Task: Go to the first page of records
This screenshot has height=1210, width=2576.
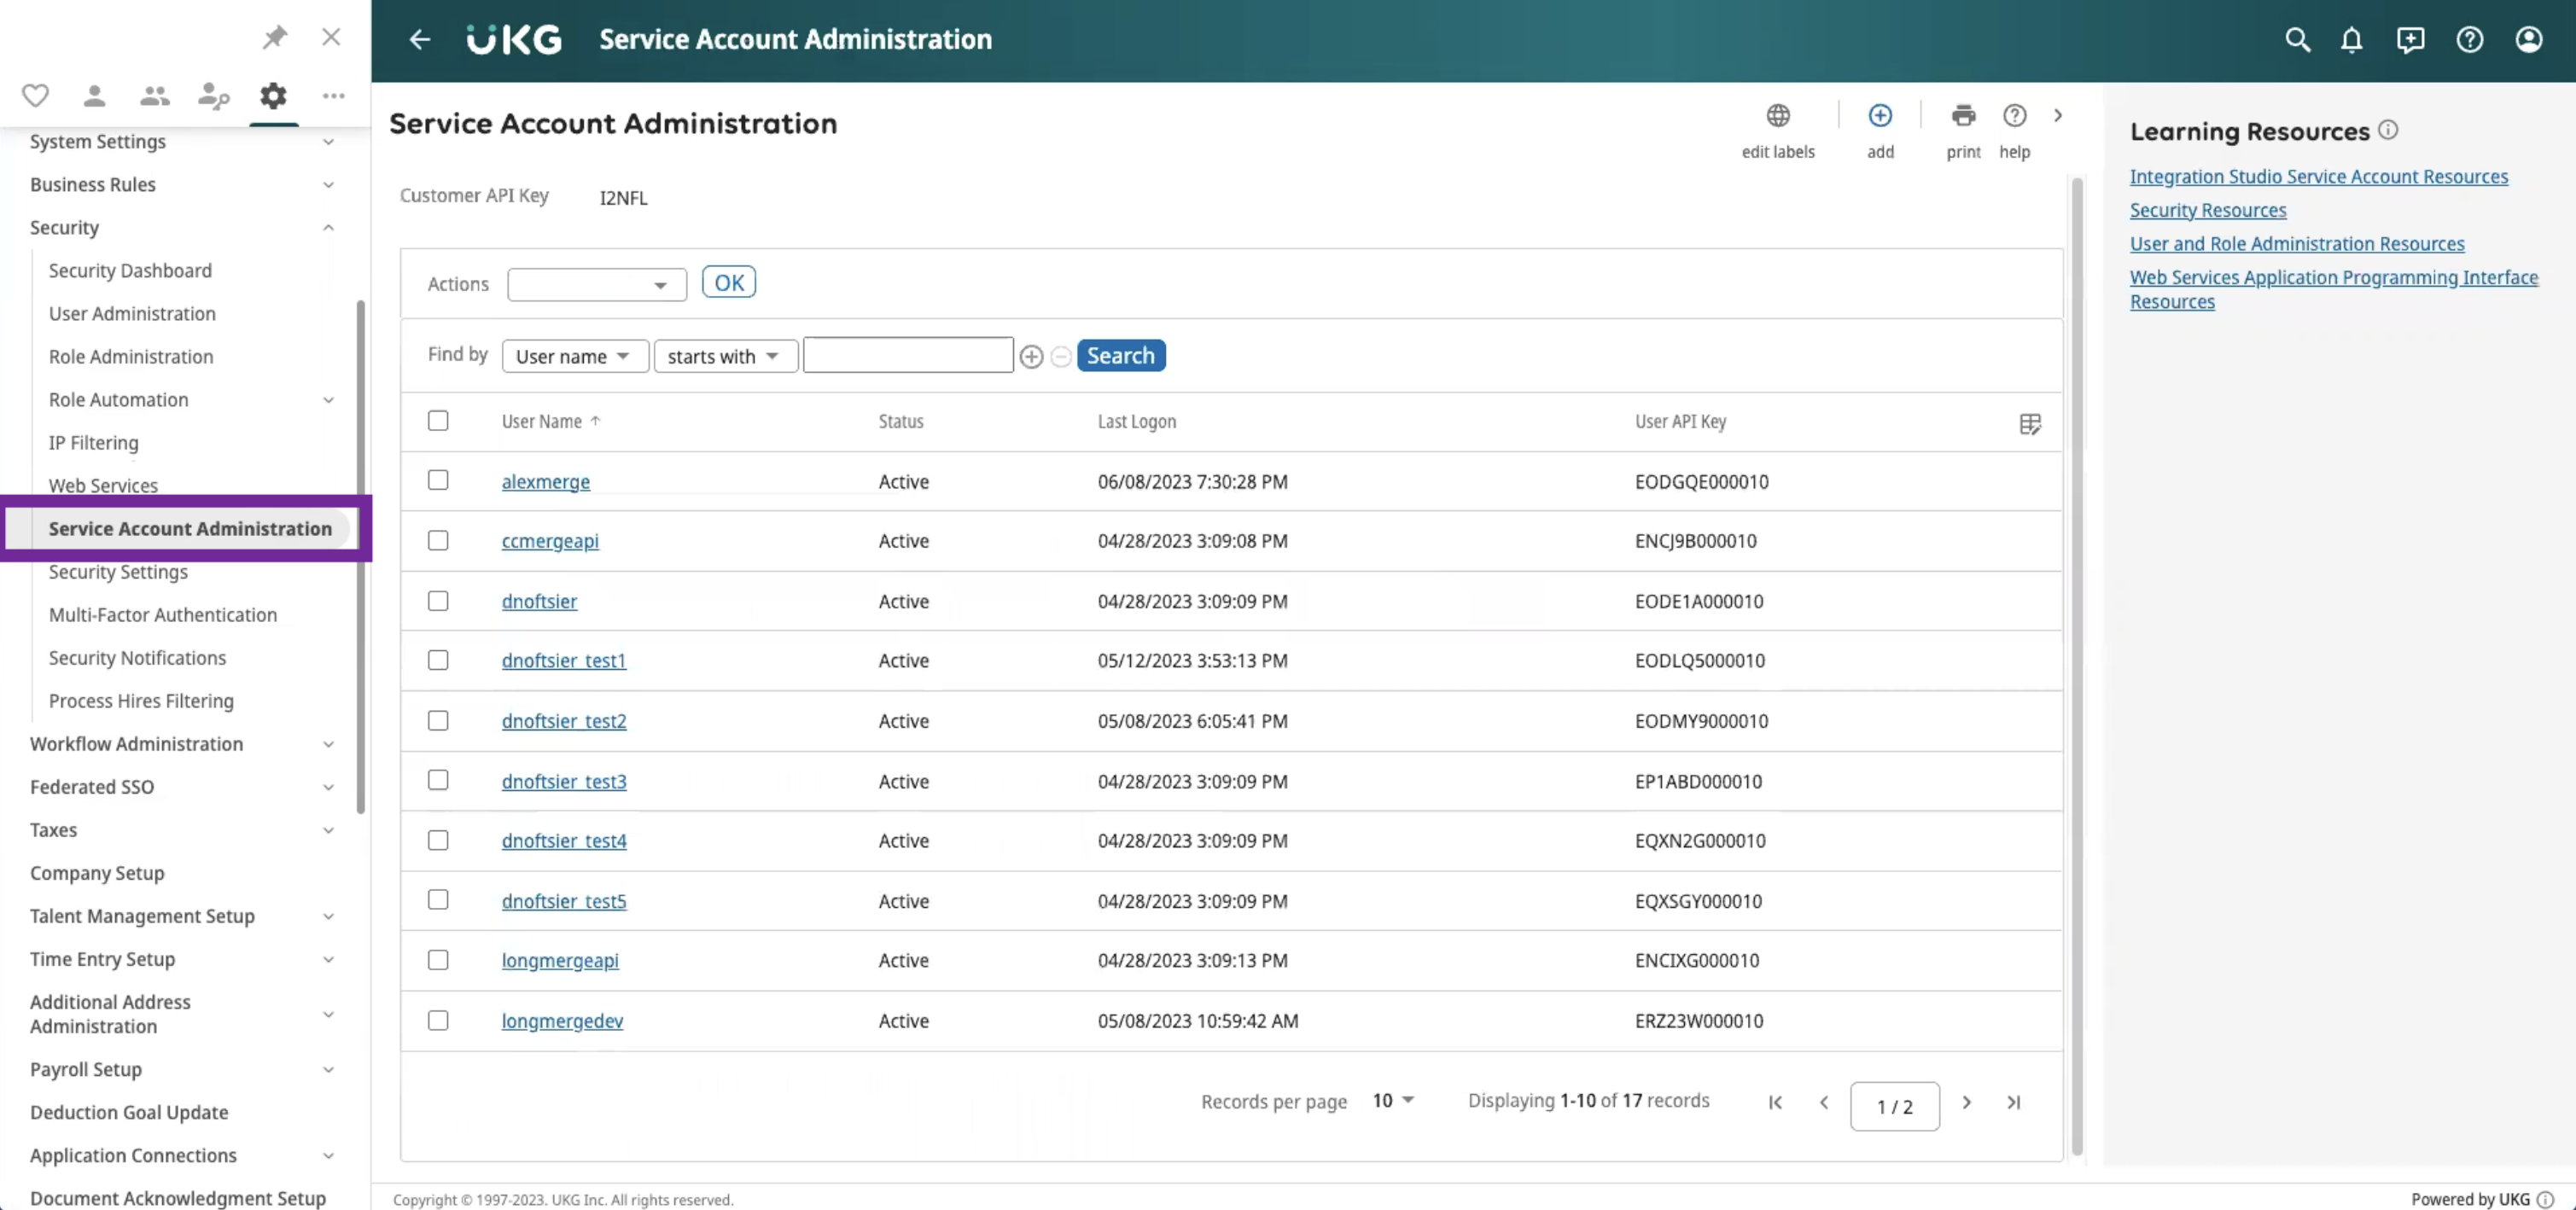Action: pyautogui.click(x=1775, y=1102)
